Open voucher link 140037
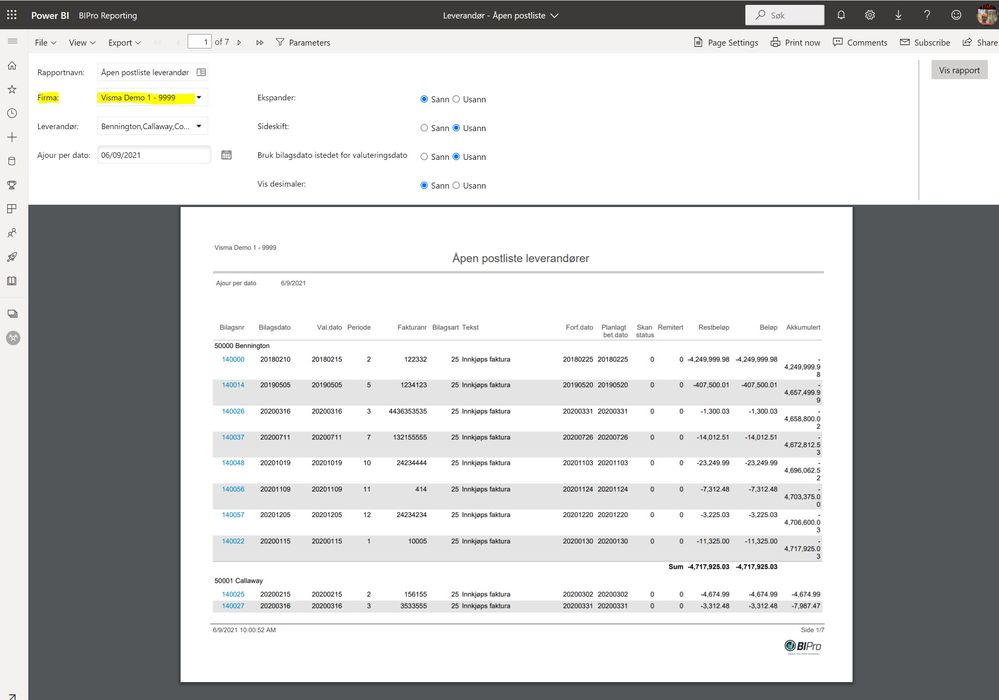Viewport: 999px width, 700px height. click(x=233, y=437)
